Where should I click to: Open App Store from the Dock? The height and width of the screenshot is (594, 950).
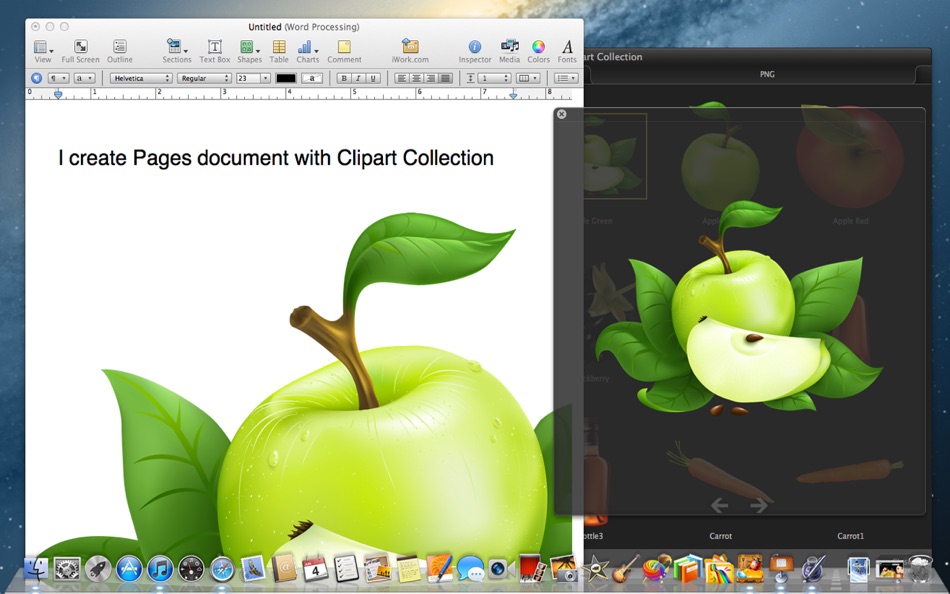tap(129, 569)
